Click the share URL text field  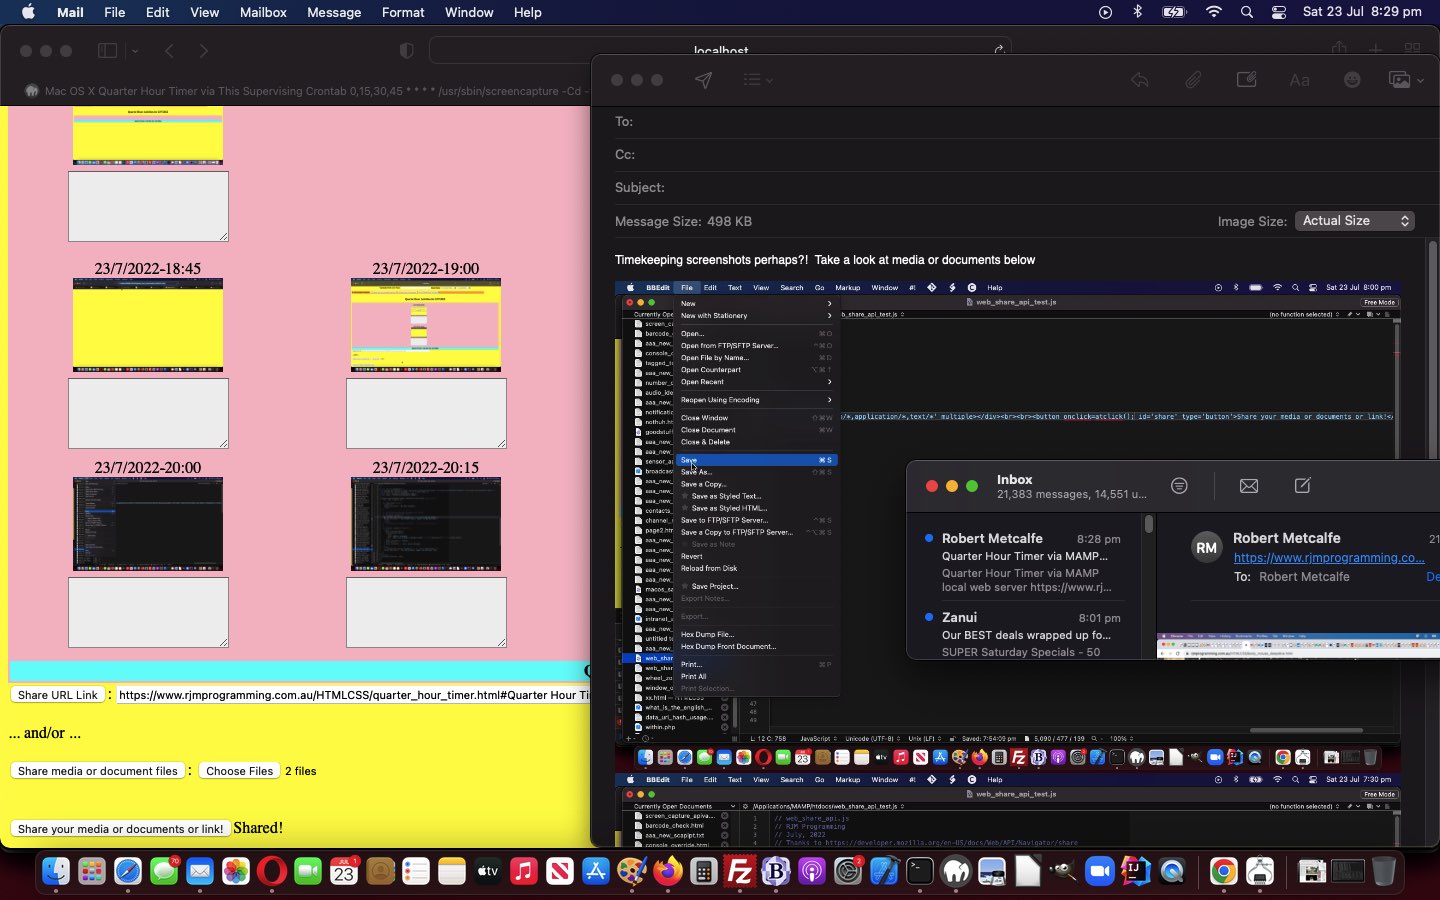coord(353,695)
